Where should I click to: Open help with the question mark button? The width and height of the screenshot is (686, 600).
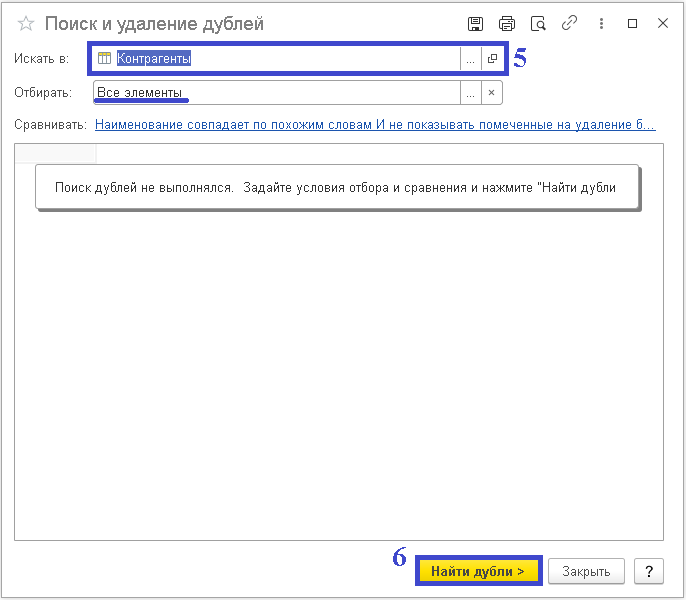point(649,571)
